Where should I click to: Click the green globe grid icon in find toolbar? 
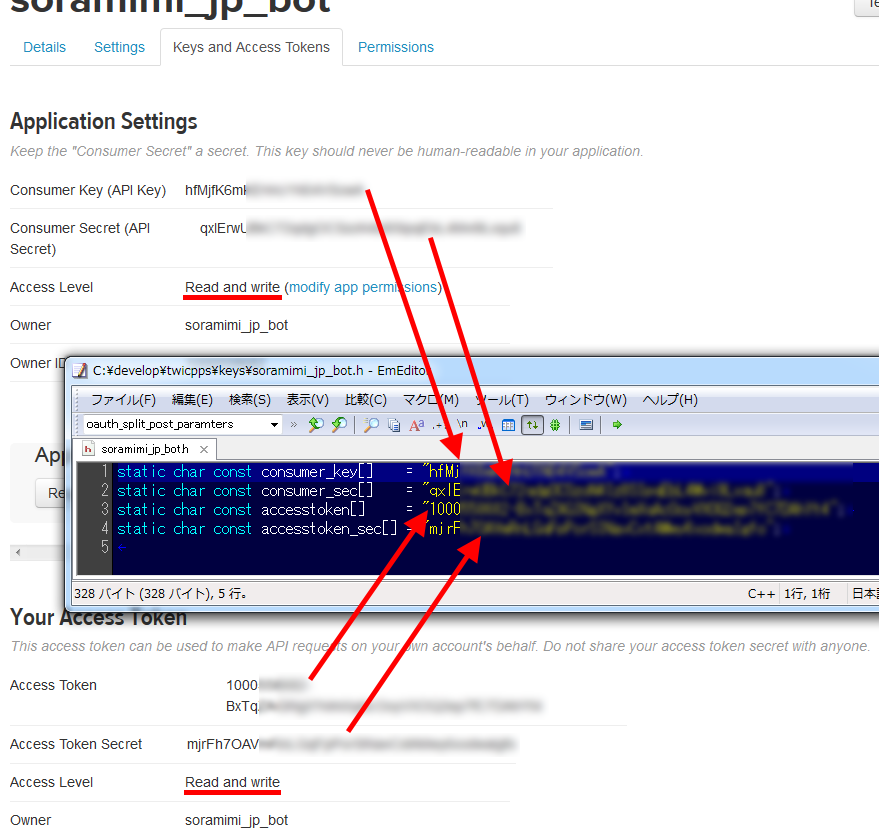[x=555, y=425]
